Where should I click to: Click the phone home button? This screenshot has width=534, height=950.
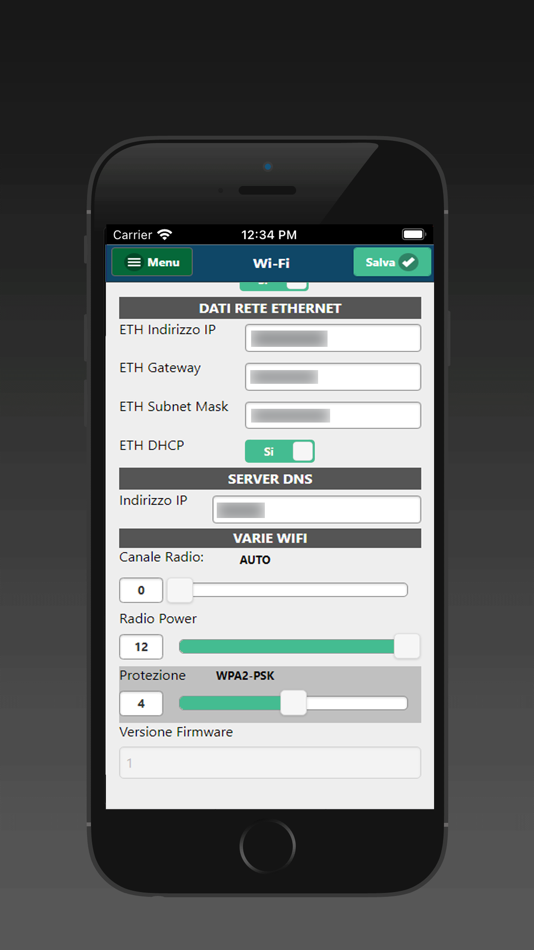(267, 846)
